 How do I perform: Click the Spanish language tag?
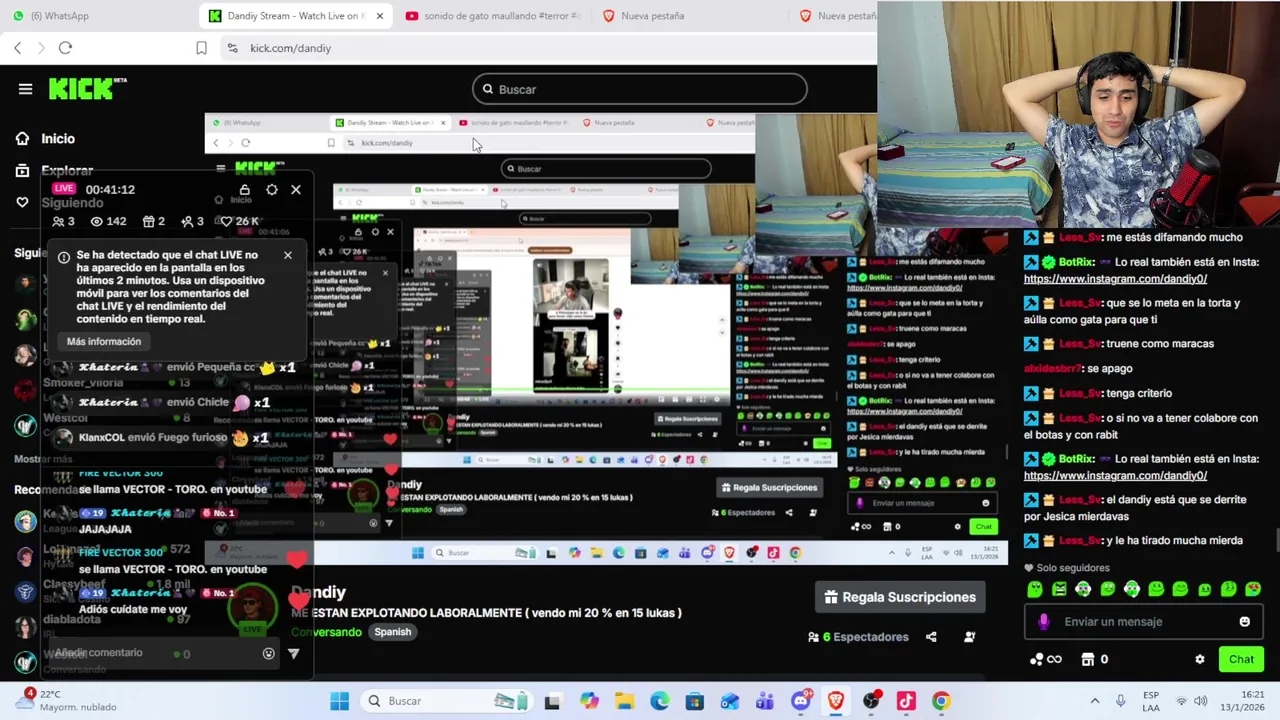tap(392, 632)
